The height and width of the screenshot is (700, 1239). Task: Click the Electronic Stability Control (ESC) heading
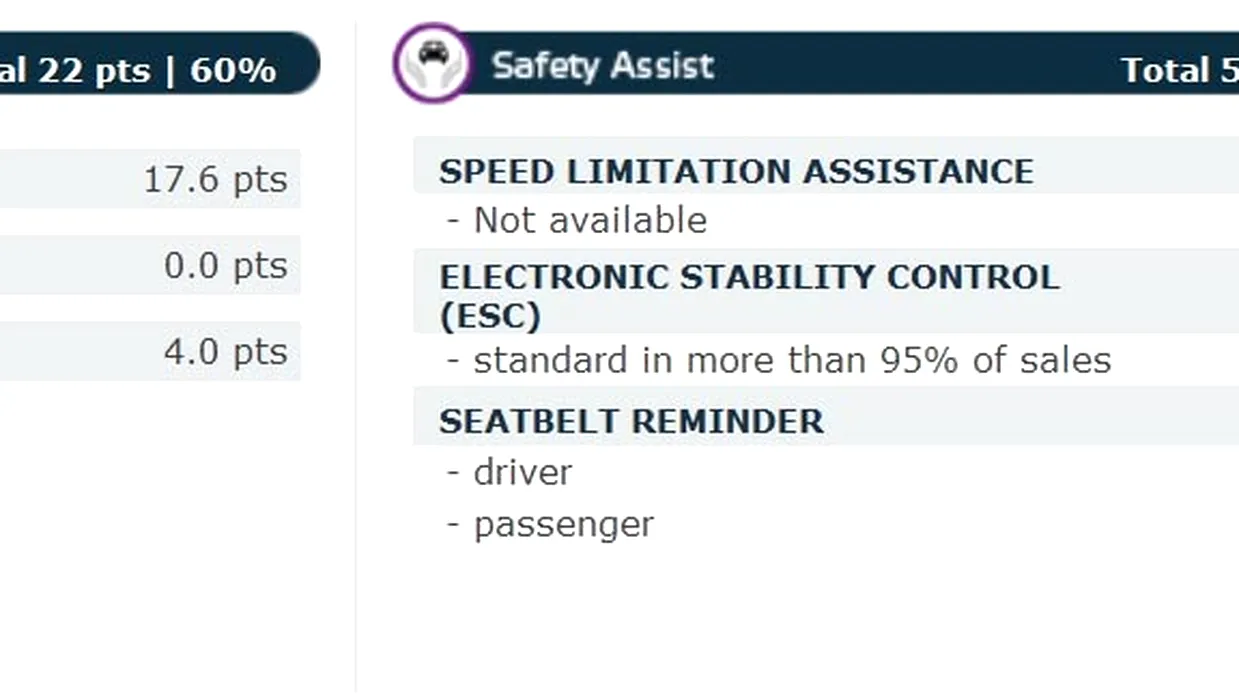coord(749,296)
